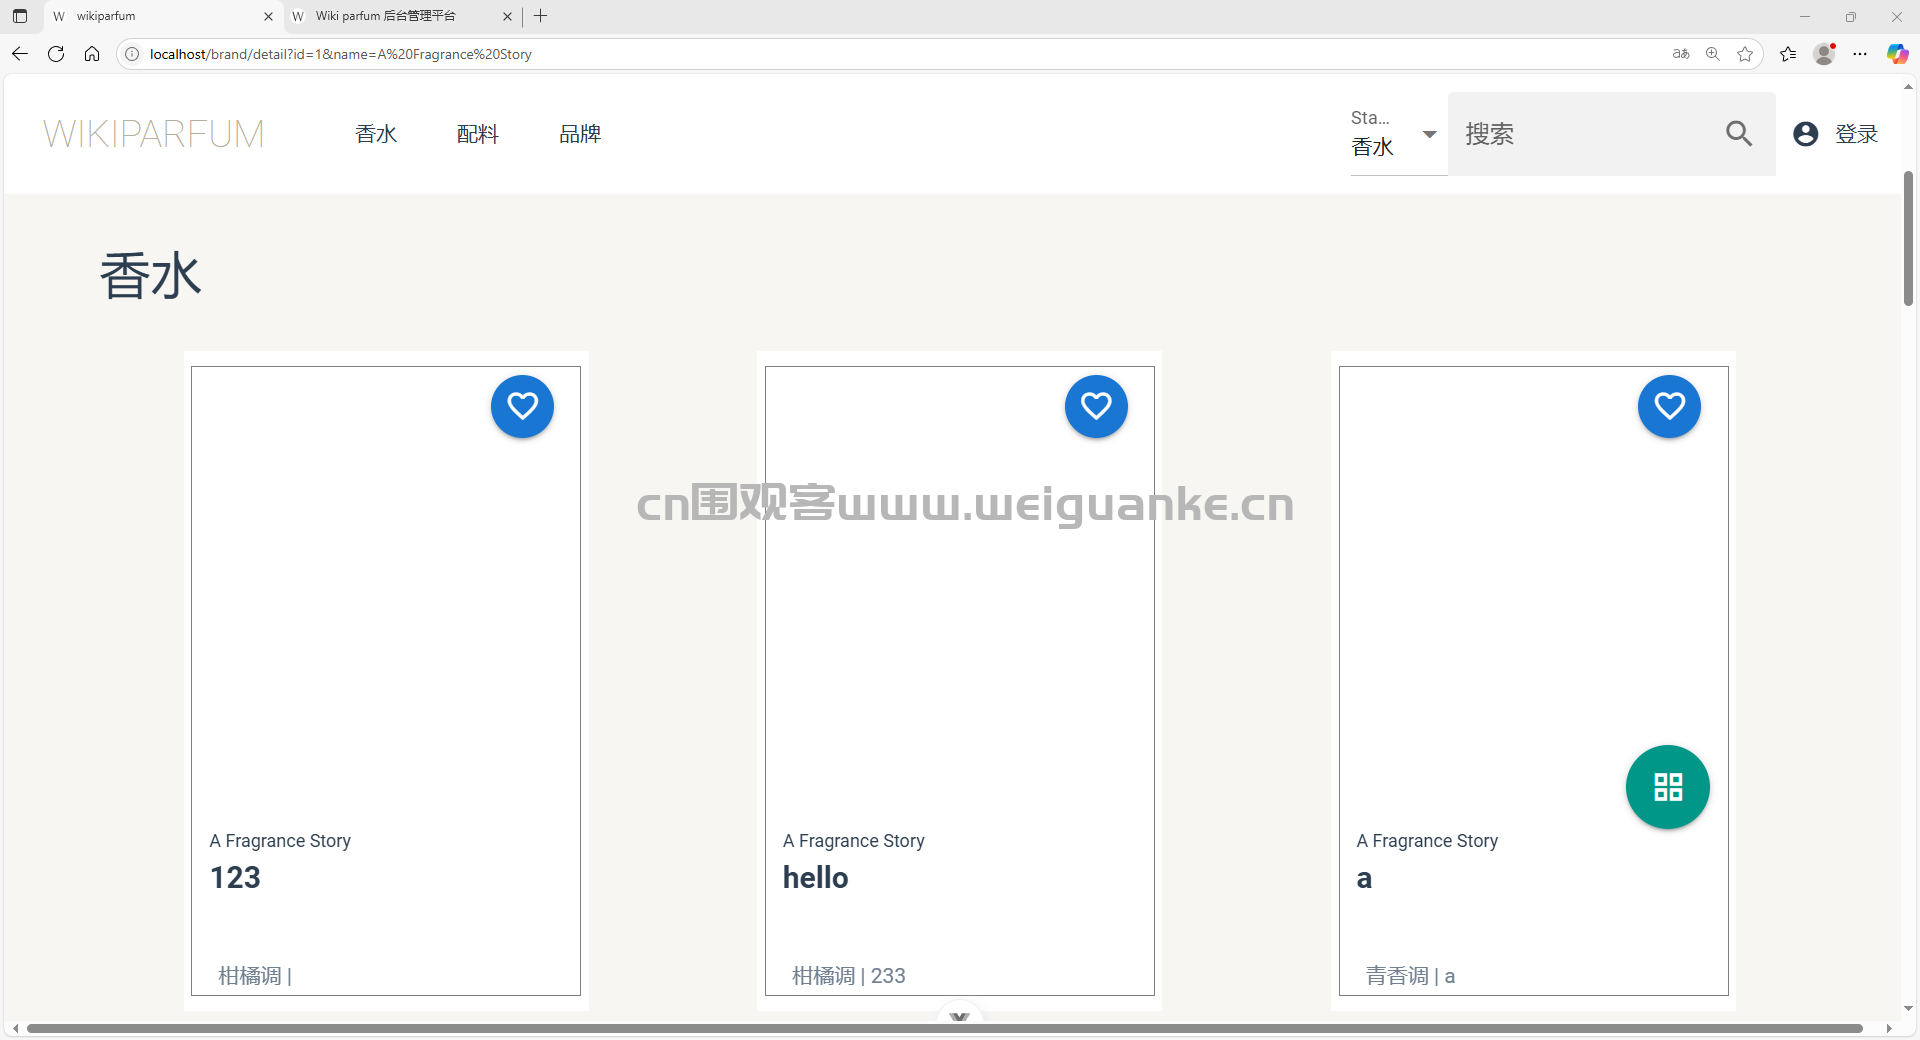Open the '123' perfume card title
This screenshot has height=1040, width=1920.
235,878
